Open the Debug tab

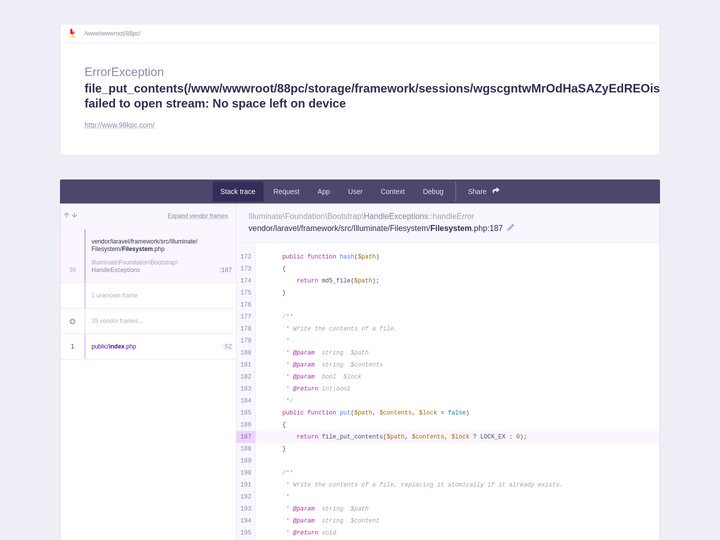433,191
